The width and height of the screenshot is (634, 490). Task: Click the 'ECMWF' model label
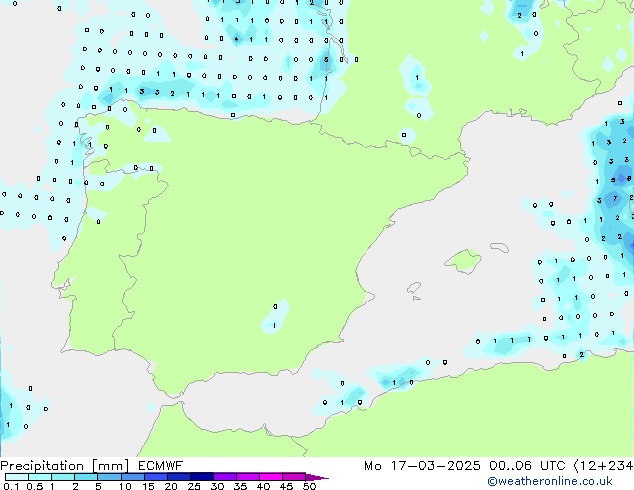pyautogui.click(x=160, y=466)
